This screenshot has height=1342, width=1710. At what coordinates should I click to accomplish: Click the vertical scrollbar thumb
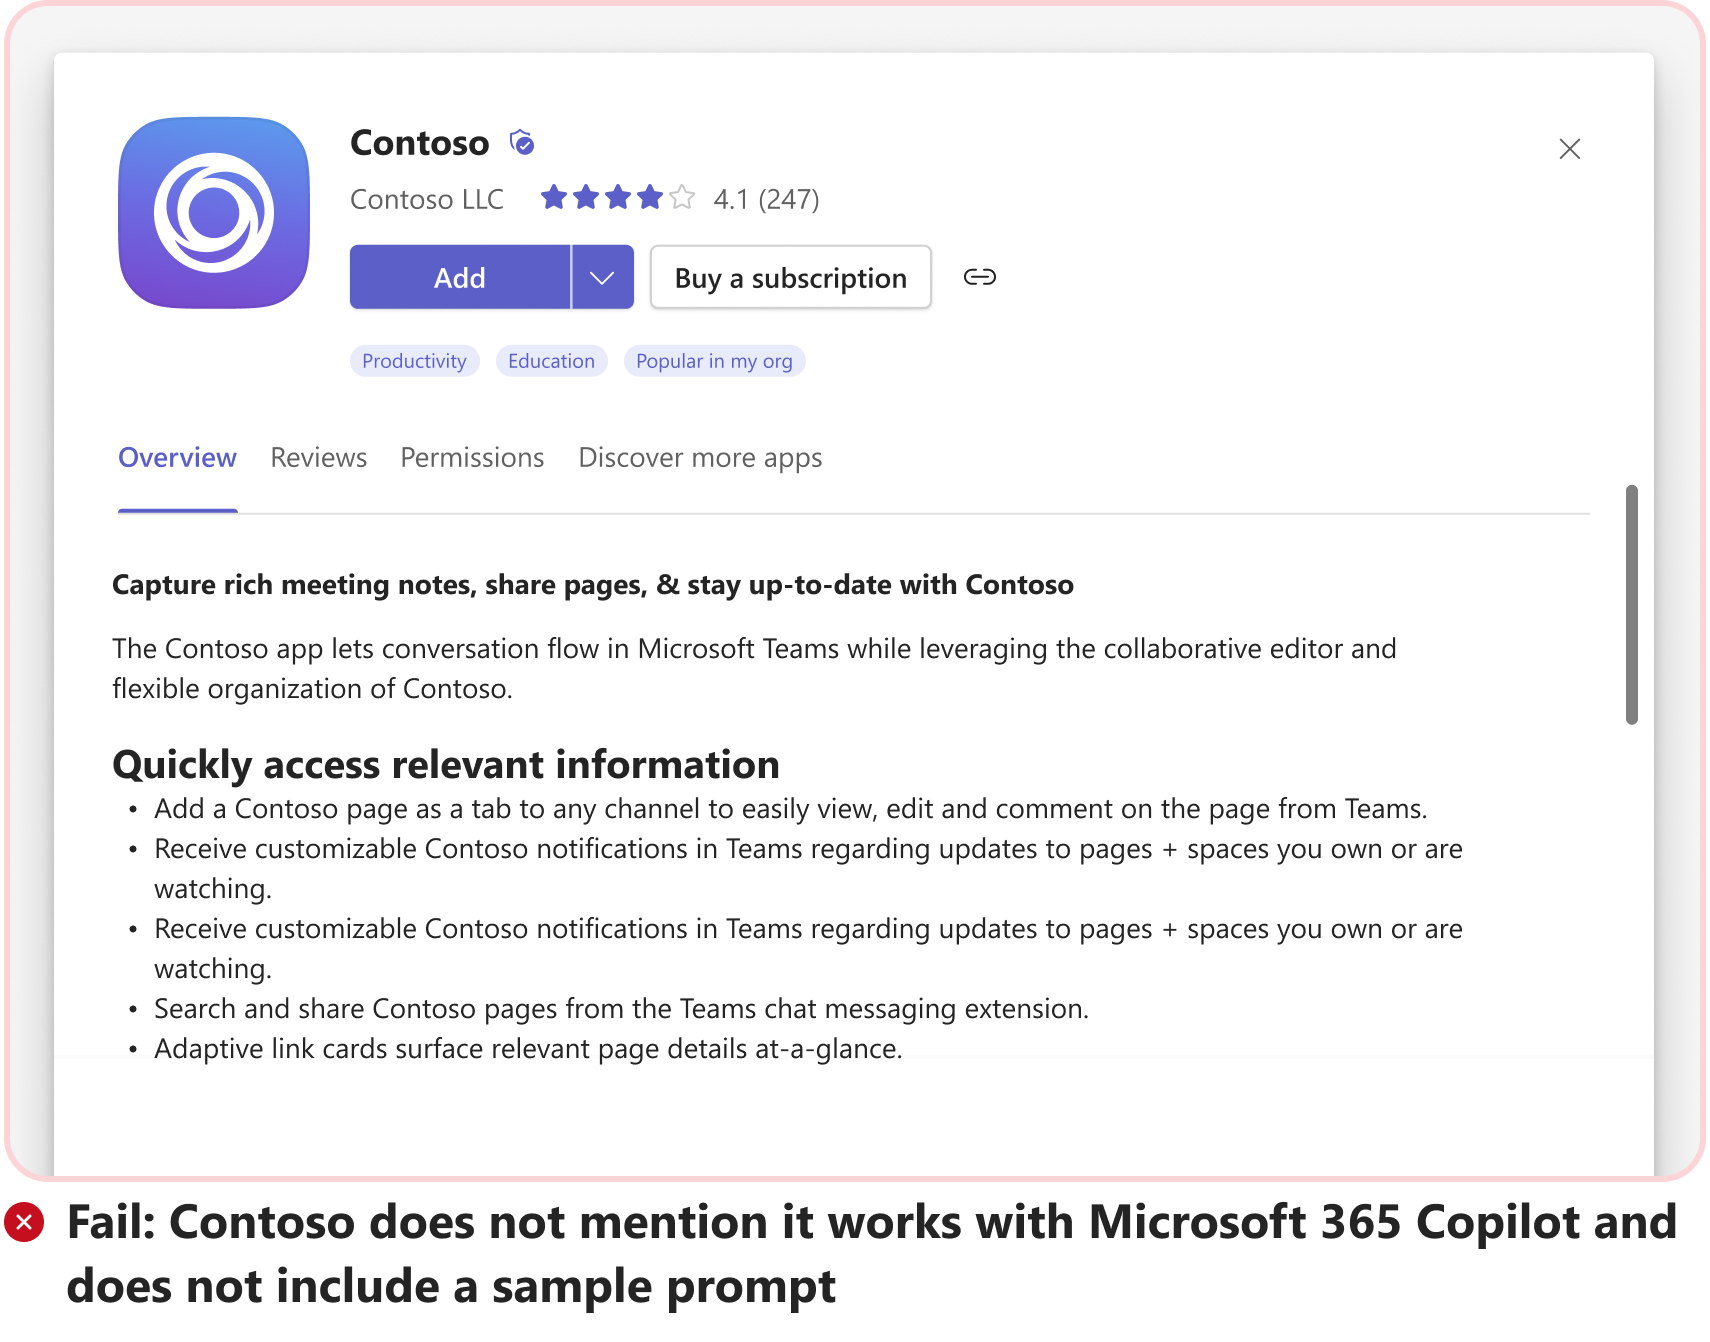coord(1631,604)
